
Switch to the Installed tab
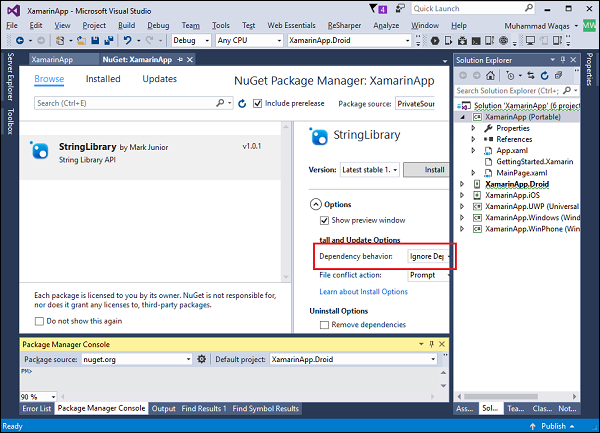[x=103, y=79]
